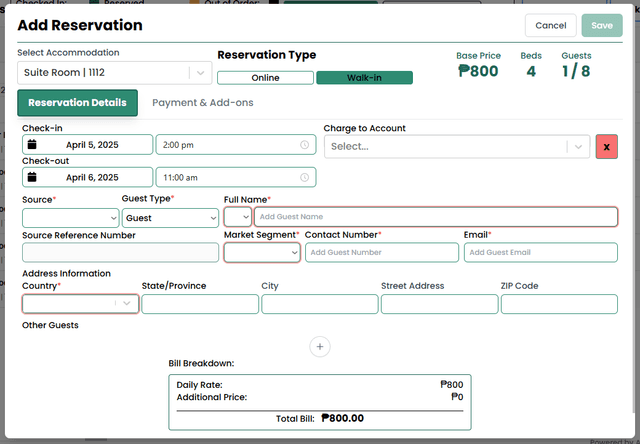
Task: Open the Reservation Details tab
Action: tap(77, 102)
